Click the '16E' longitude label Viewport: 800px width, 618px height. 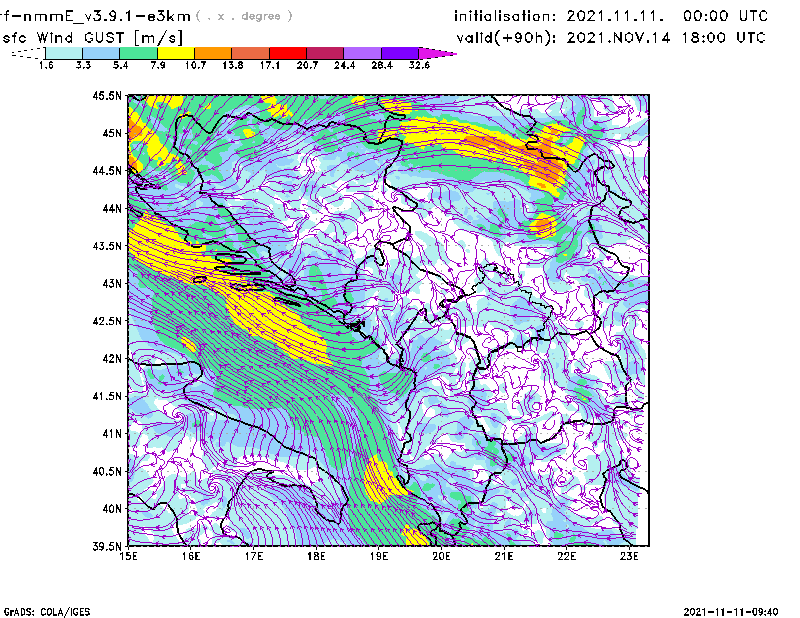191,556
